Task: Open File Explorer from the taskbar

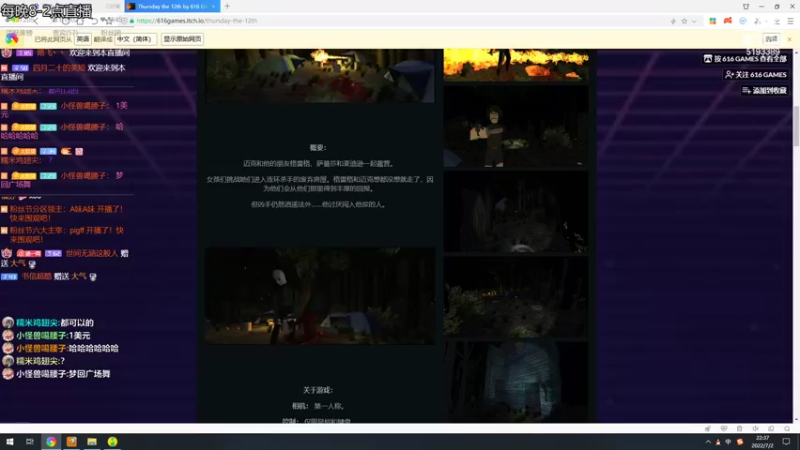Action: coord(92,442)
